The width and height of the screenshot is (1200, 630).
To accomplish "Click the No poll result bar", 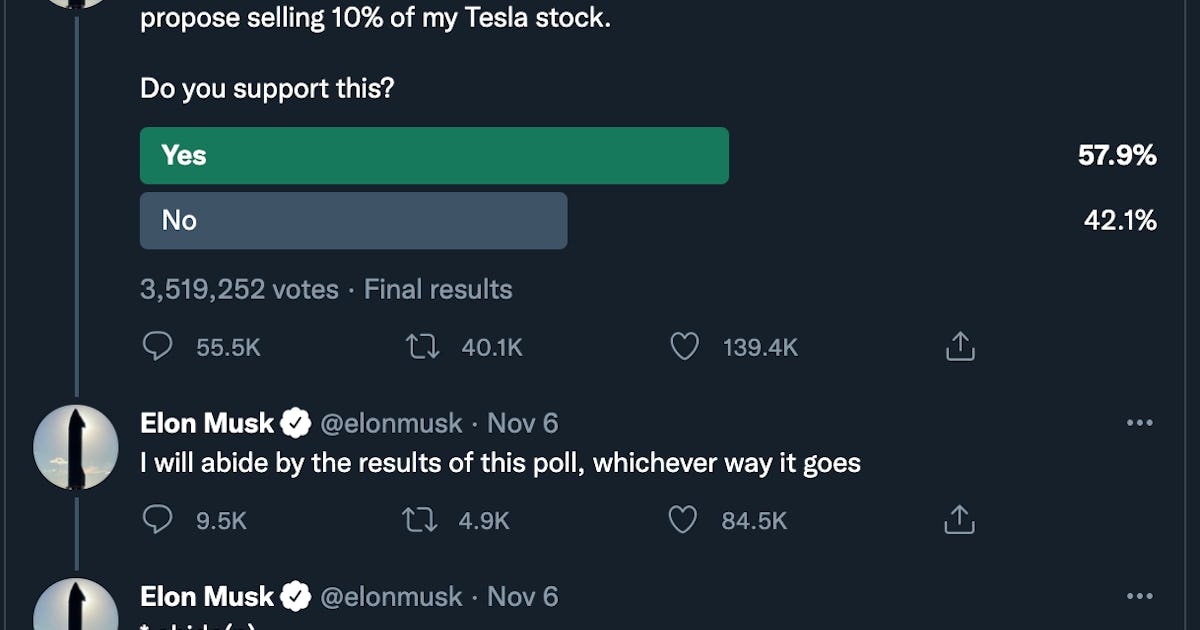I will [353, 221].
